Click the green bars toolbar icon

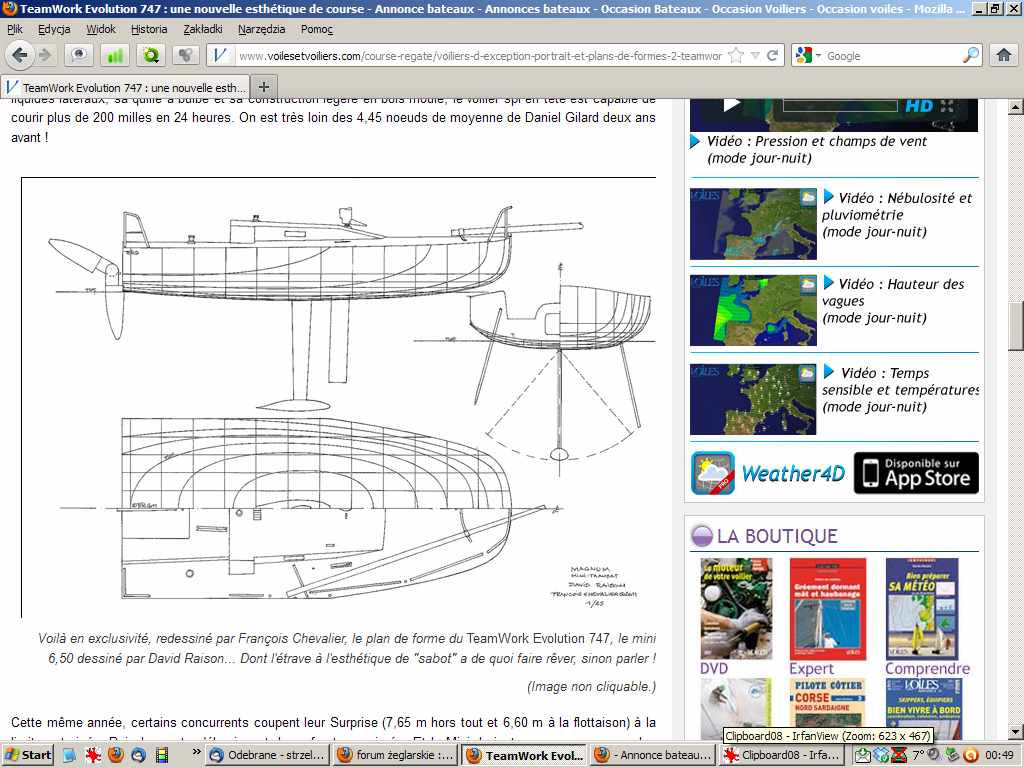(115, 55)
